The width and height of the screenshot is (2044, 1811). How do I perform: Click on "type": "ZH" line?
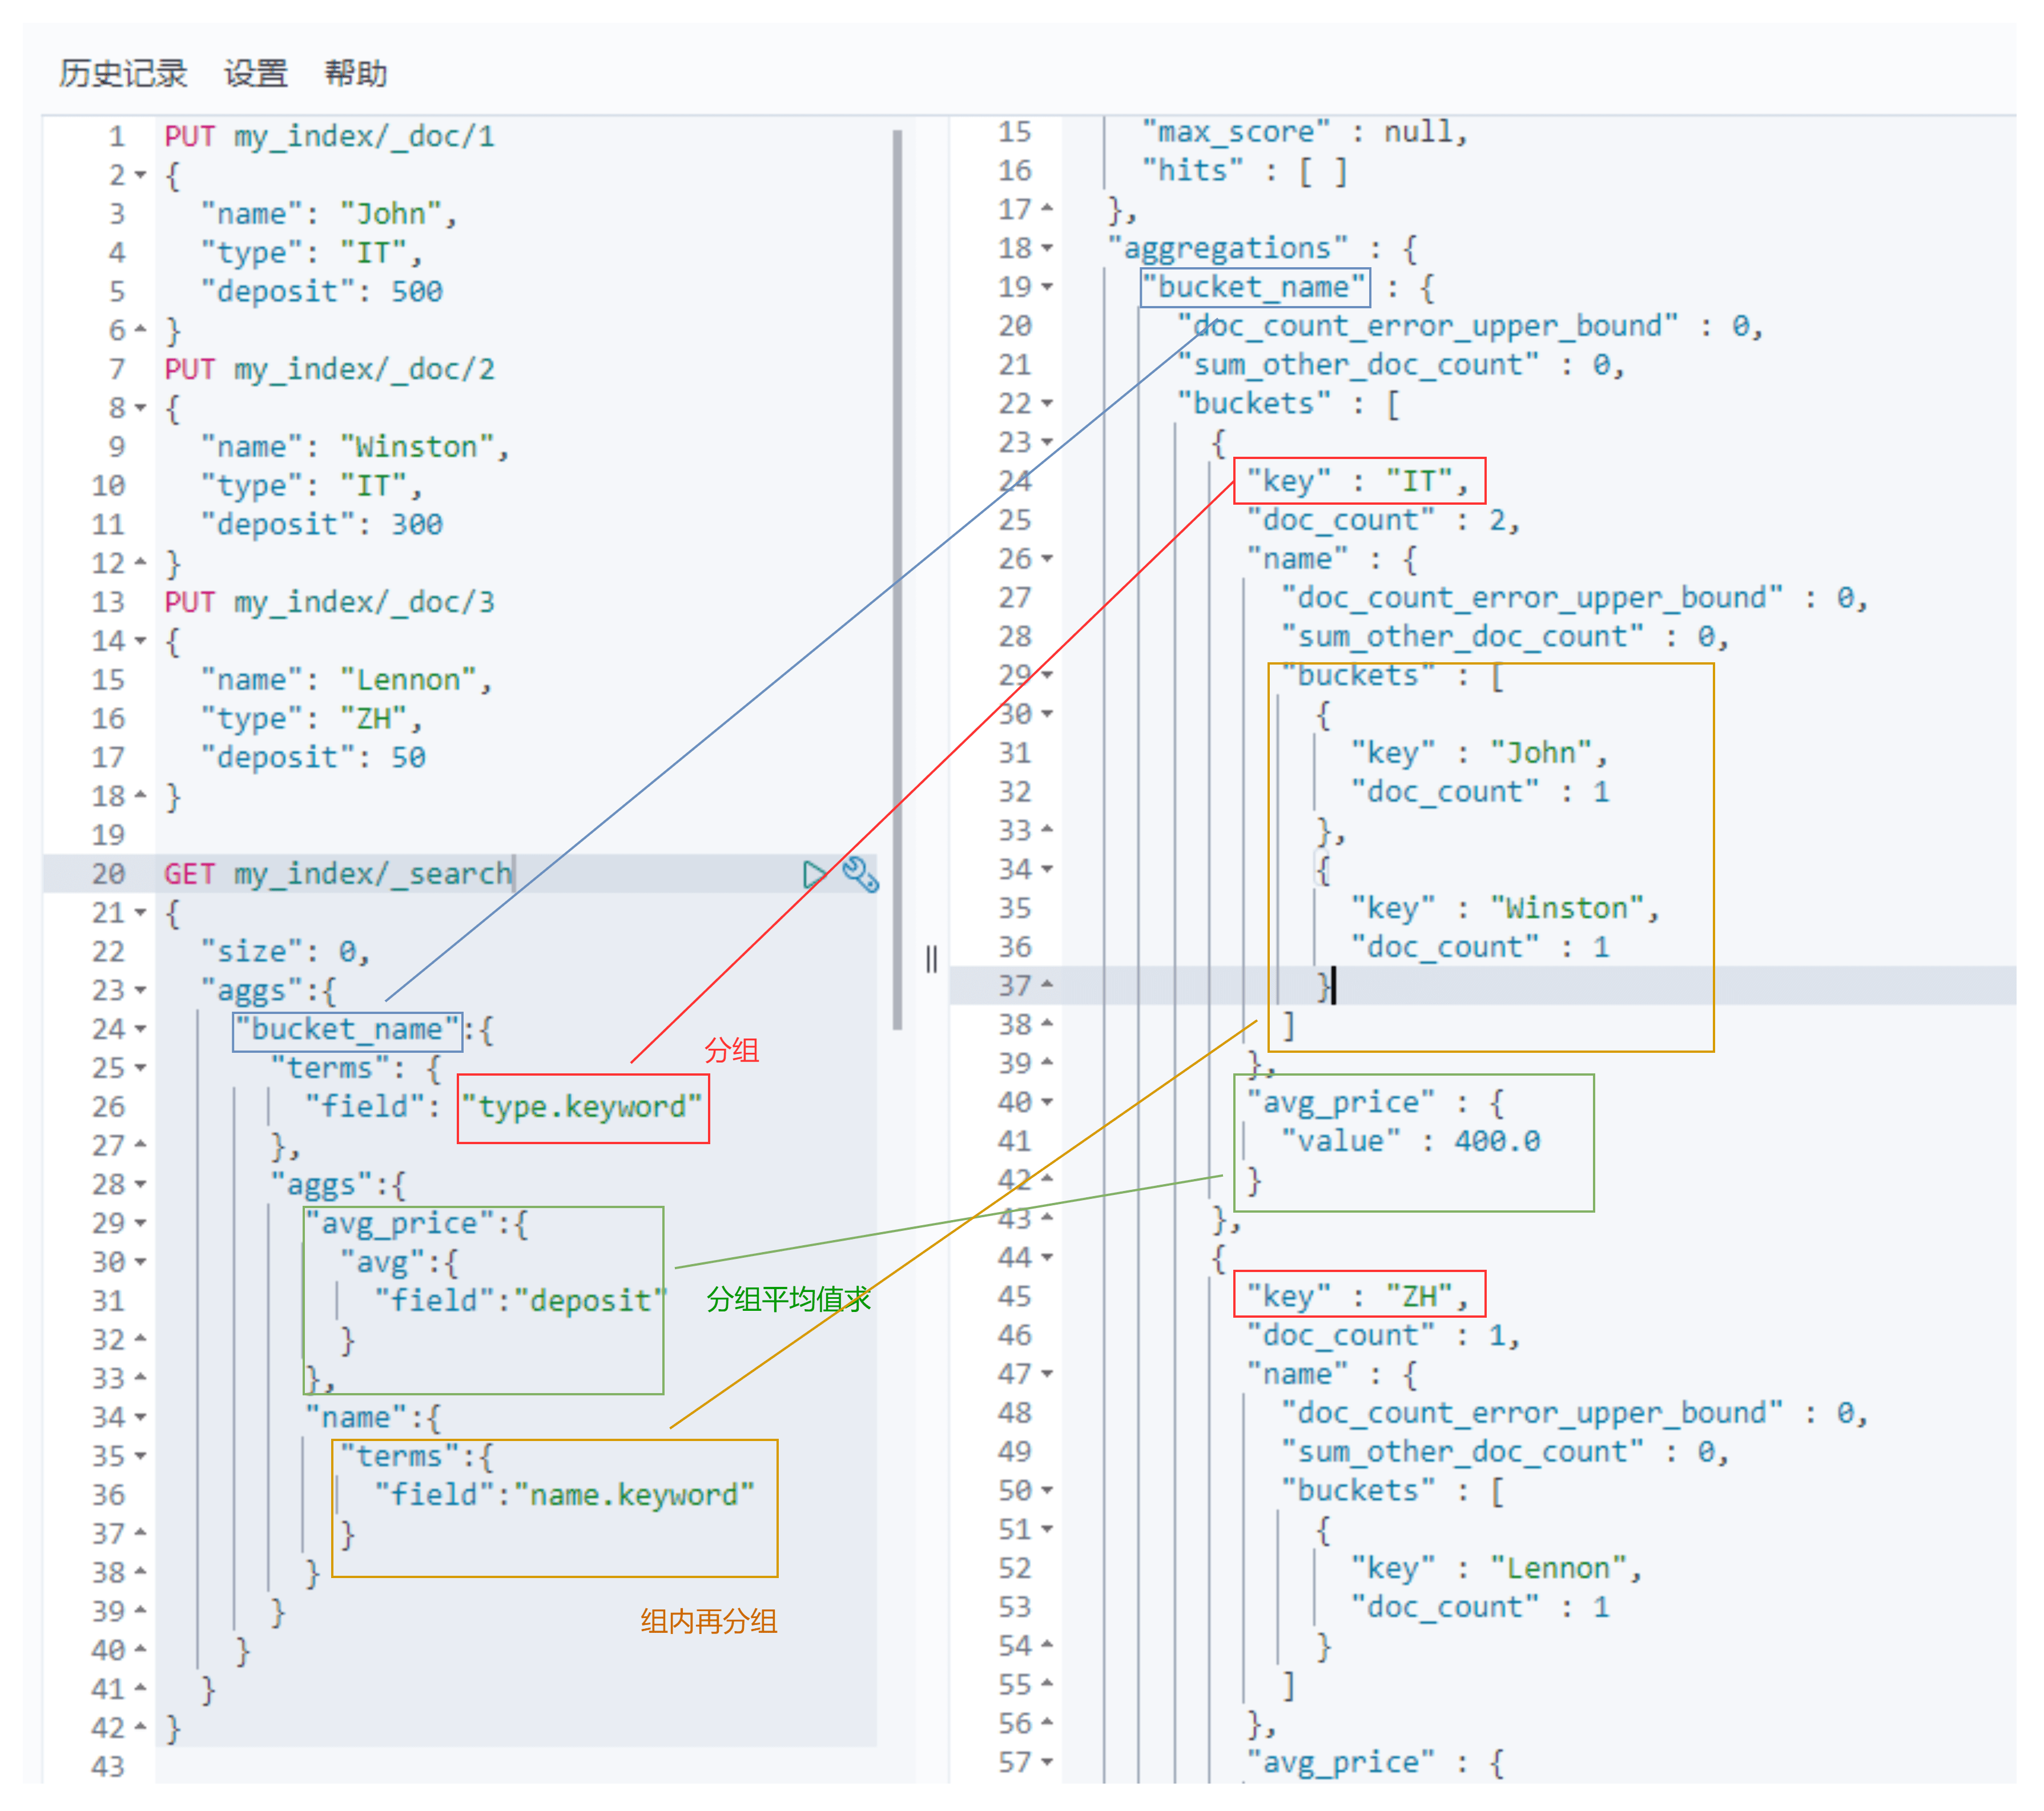pyautogui.click(x=312, y=719)
